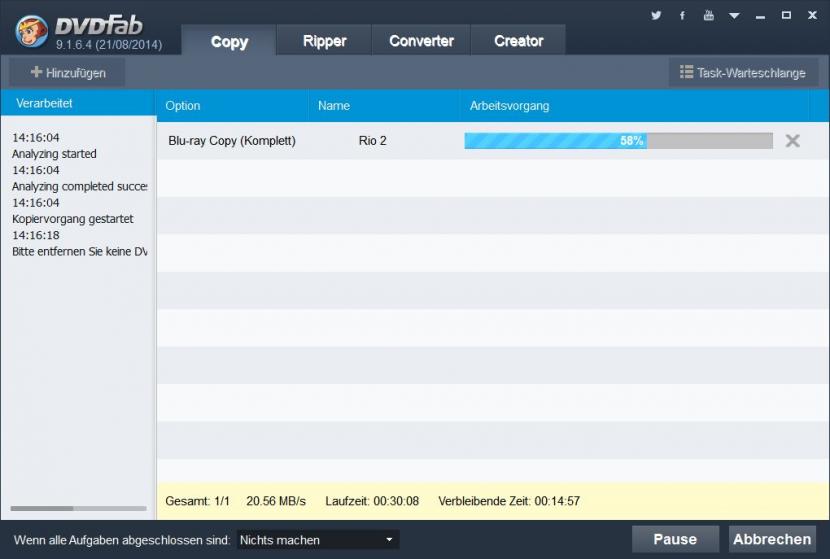The height and width of the screenshot is (559, 830).
Task: Open the Converter tab
Action: click(421, 41)
